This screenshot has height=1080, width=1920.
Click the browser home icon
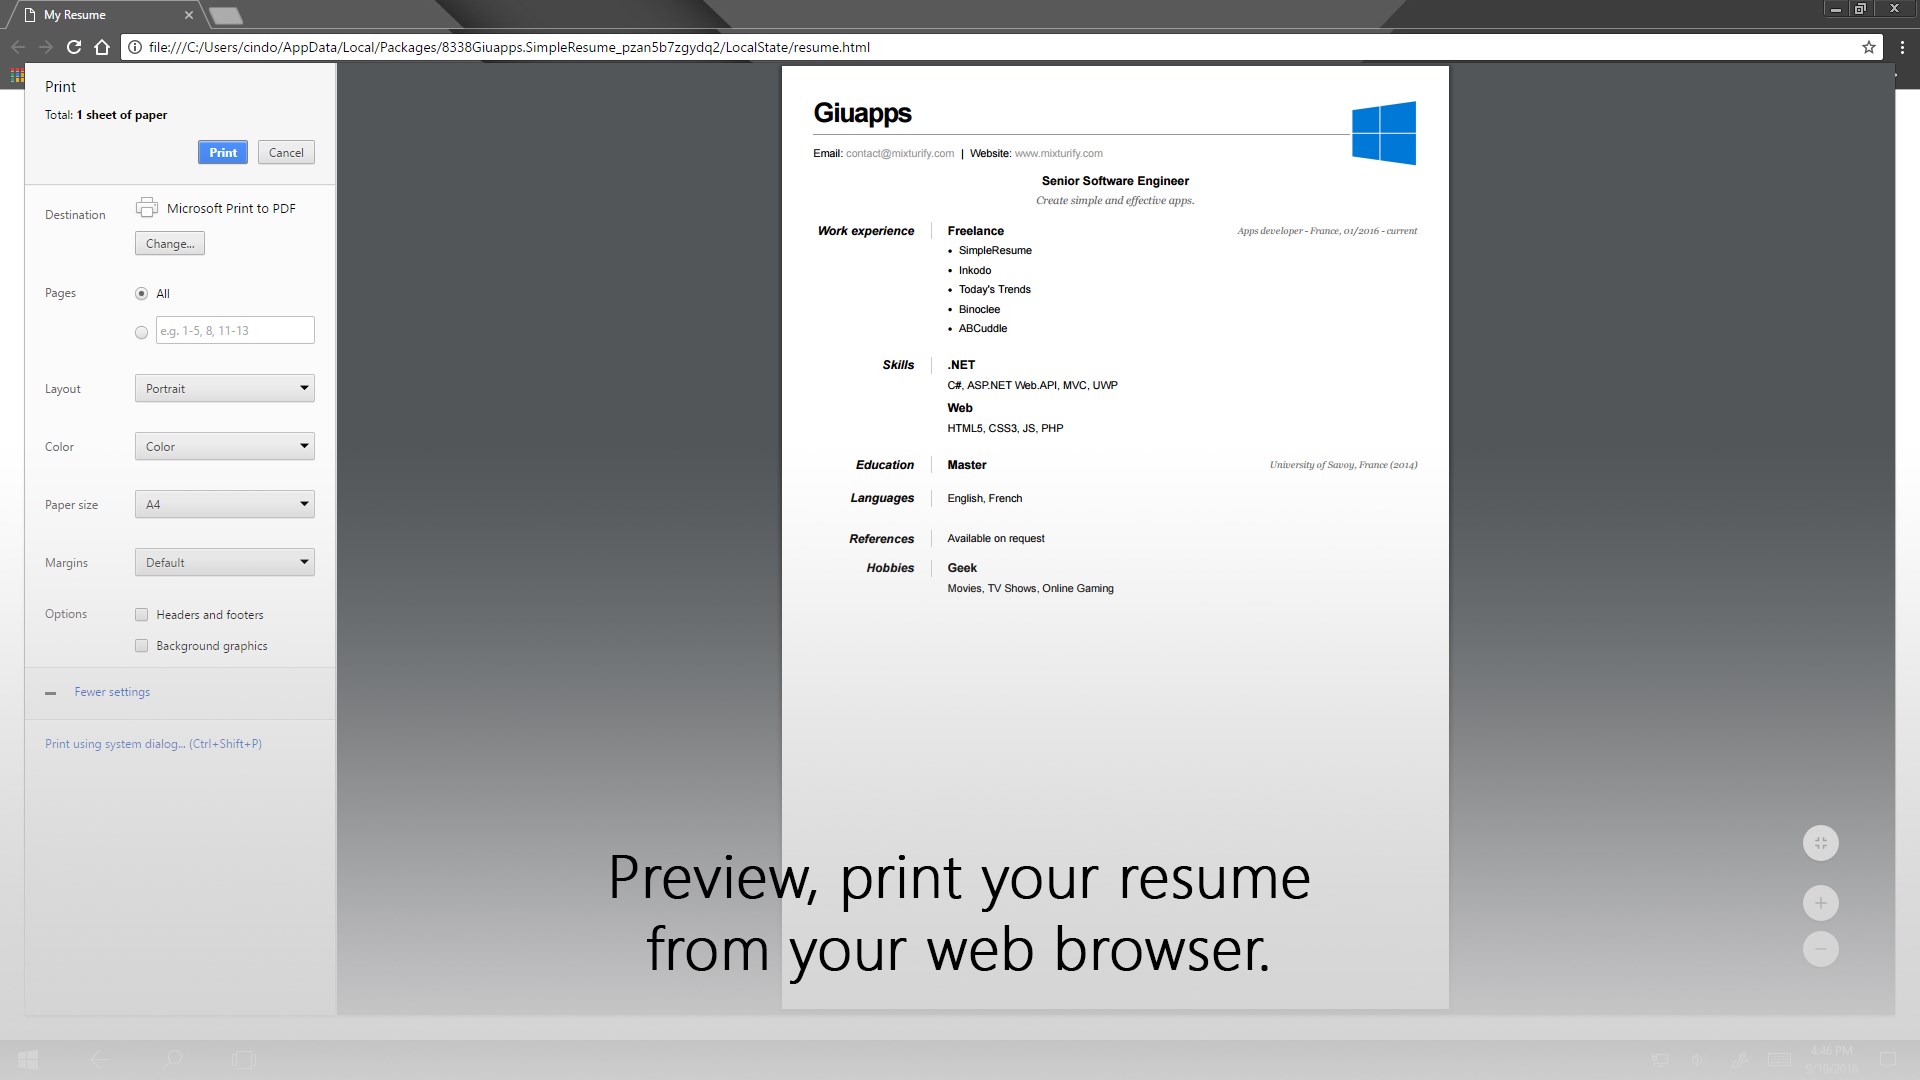click(101, 47)
